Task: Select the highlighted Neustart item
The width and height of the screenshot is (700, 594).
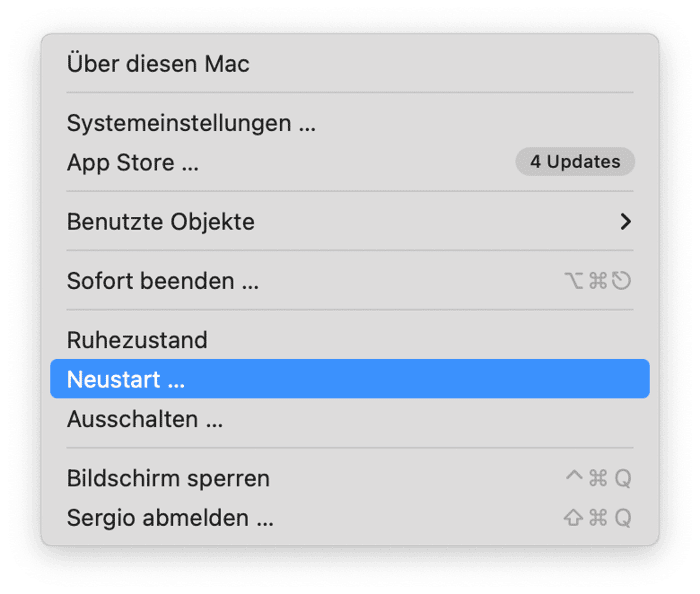Action: [x=126, y=380]
